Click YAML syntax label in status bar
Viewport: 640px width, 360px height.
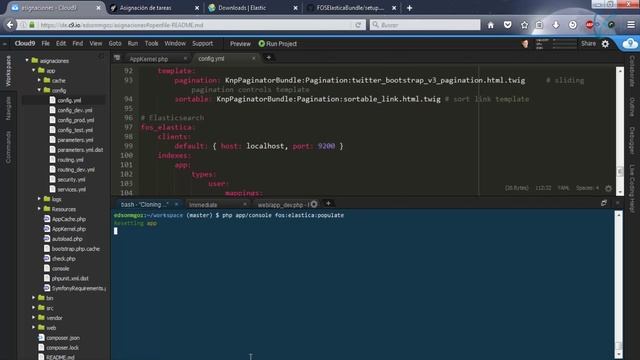click(x=563, y=188)
